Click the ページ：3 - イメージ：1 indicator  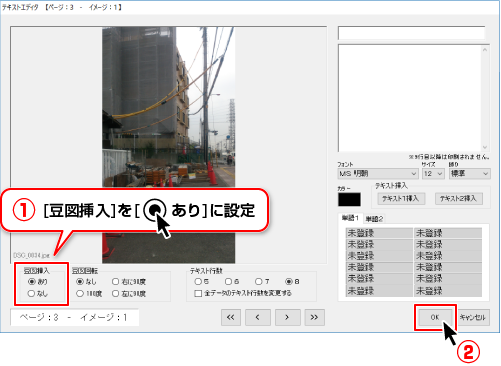pyautogui.click(x=74, y=317)
